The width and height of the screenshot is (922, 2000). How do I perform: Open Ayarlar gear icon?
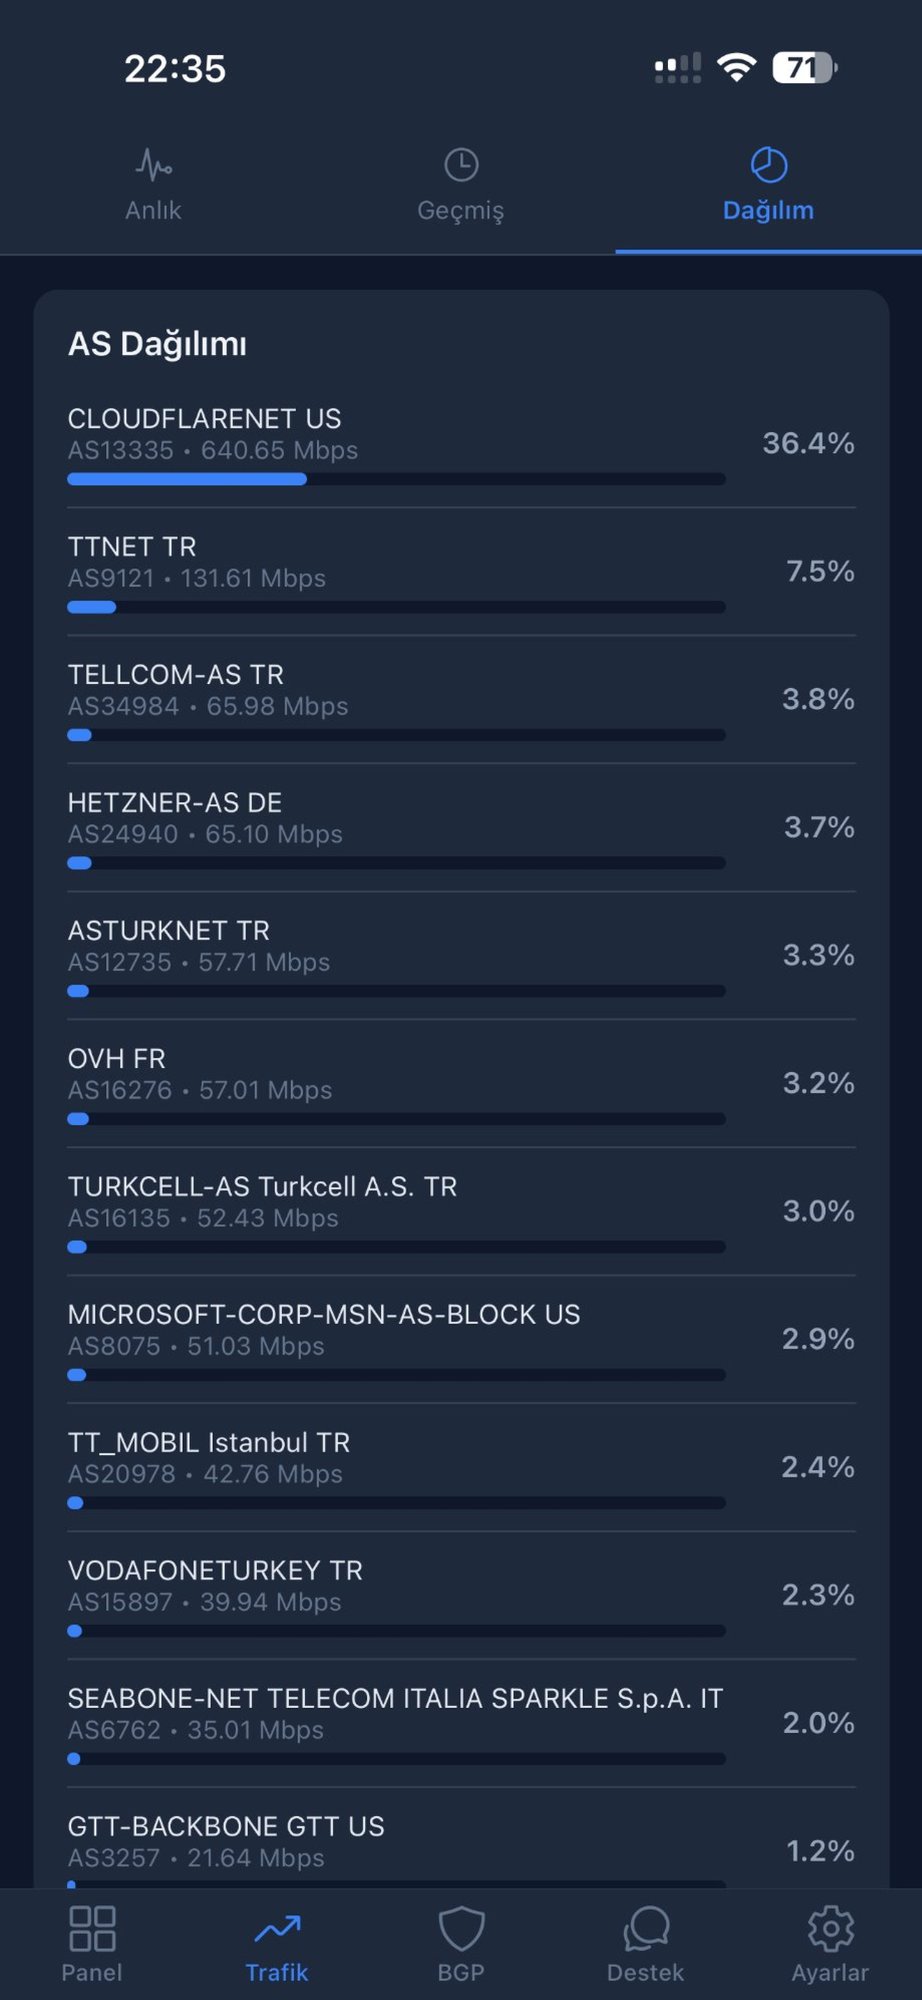coord(830,1928)
